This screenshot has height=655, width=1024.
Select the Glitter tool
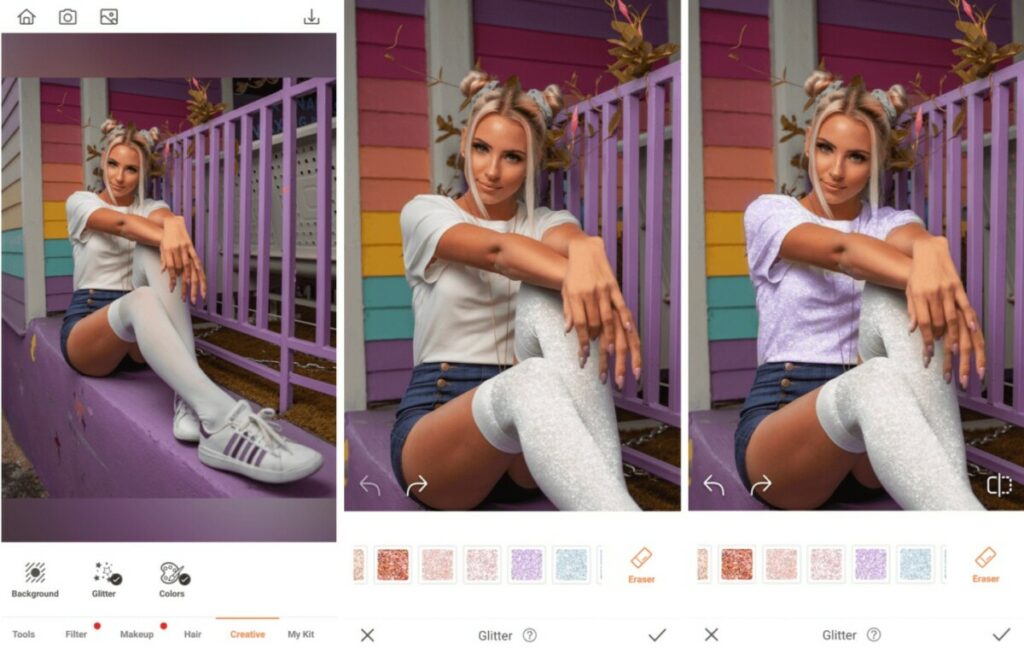[104, 580]
